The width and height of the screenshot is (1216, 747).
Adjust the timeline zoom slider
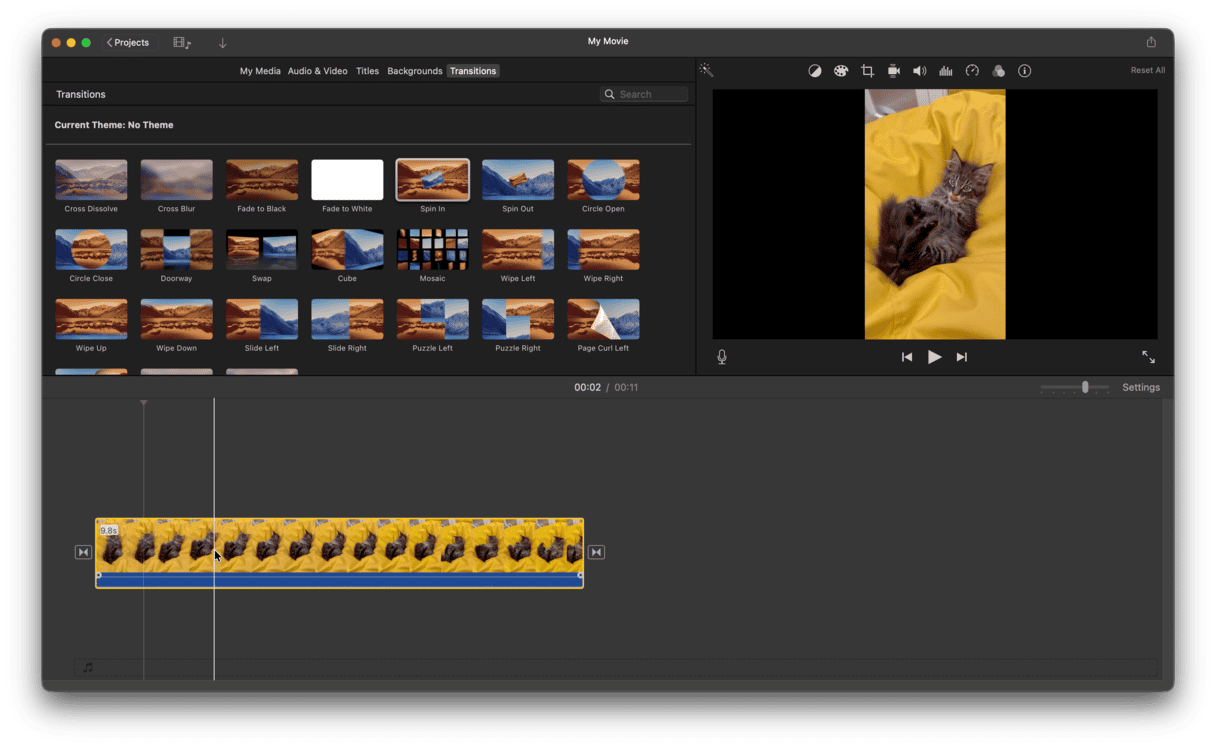point(1085,387)
